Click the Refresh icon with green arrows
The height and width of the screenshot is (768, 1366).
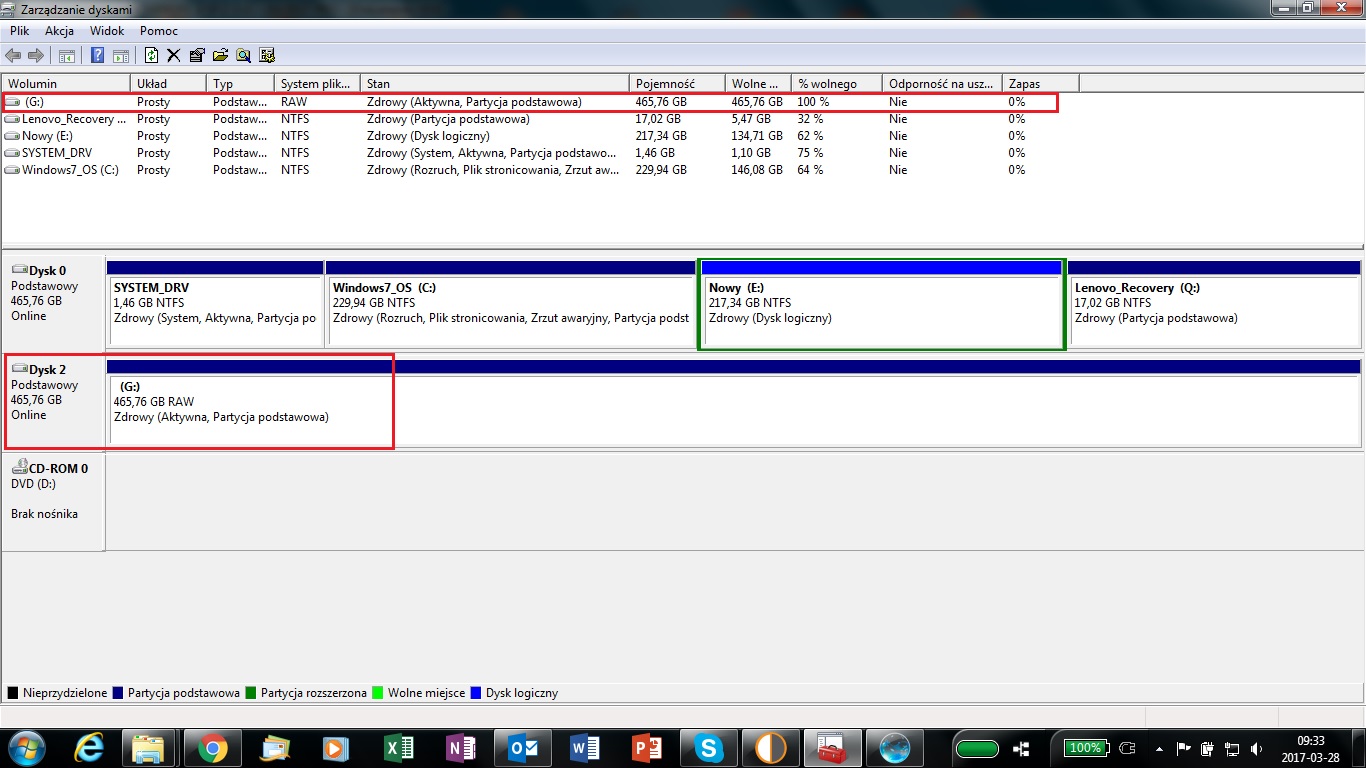point(151,55)
